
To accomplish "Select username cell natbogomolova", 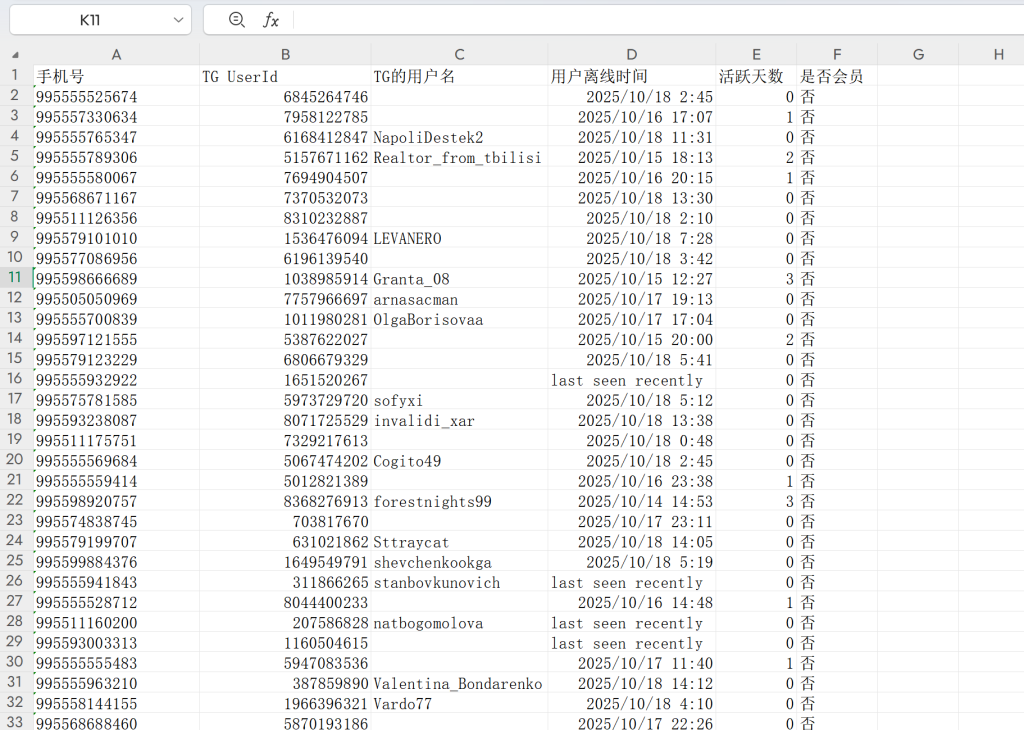I will coord(459,622).
